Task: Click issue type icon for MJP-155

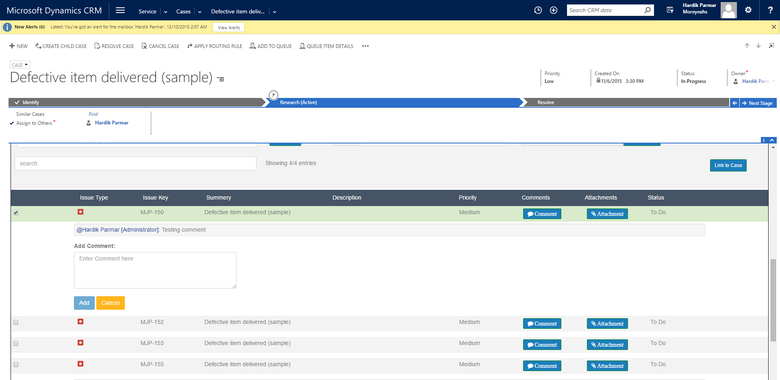Action: (x=81, y=364)
